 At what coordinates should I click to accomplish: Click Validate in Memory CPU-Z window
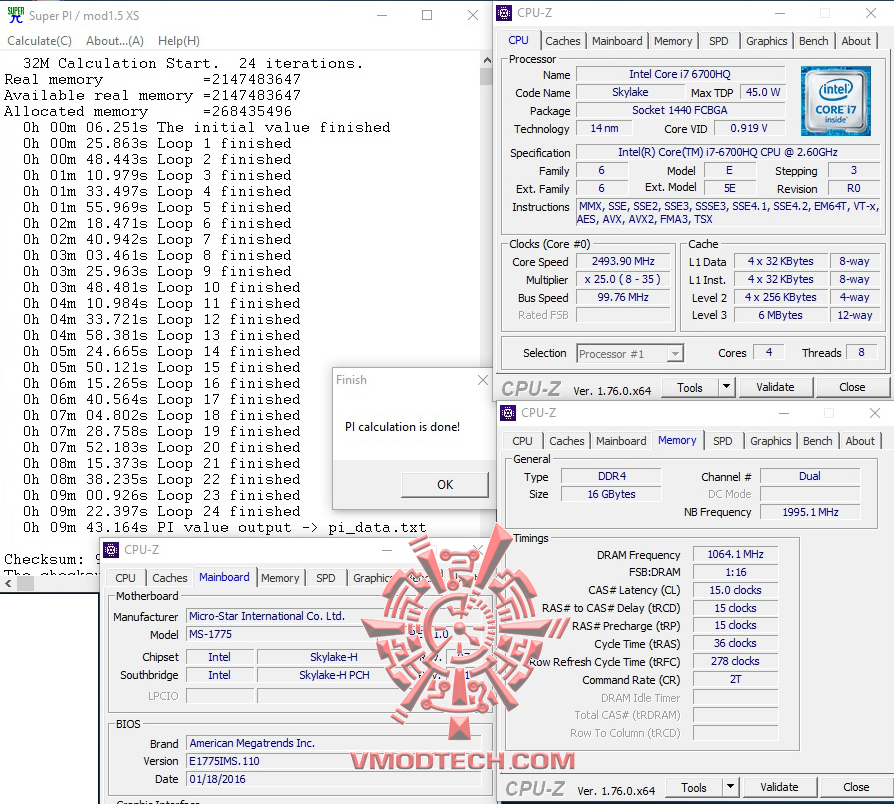click(779, 788)
